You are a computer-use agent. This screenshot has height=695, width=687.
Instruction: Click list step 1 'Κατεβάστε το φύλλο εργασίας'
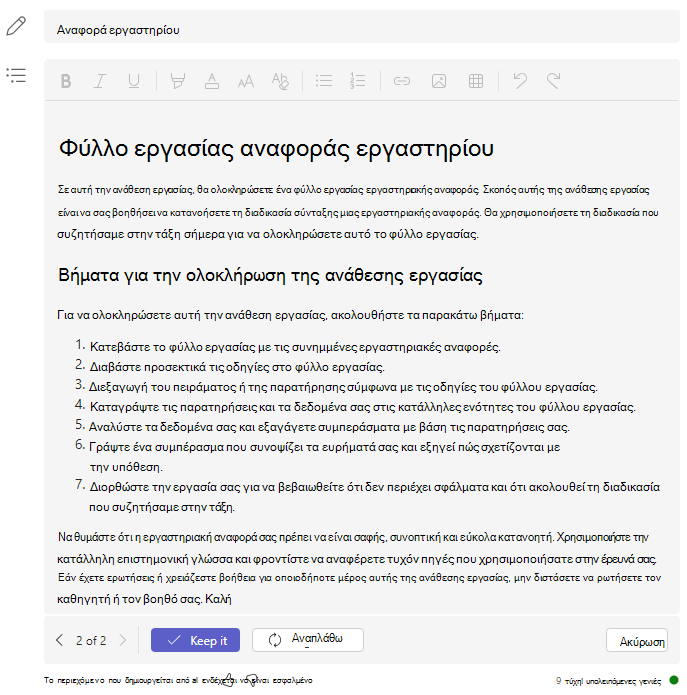pos(295,347)
